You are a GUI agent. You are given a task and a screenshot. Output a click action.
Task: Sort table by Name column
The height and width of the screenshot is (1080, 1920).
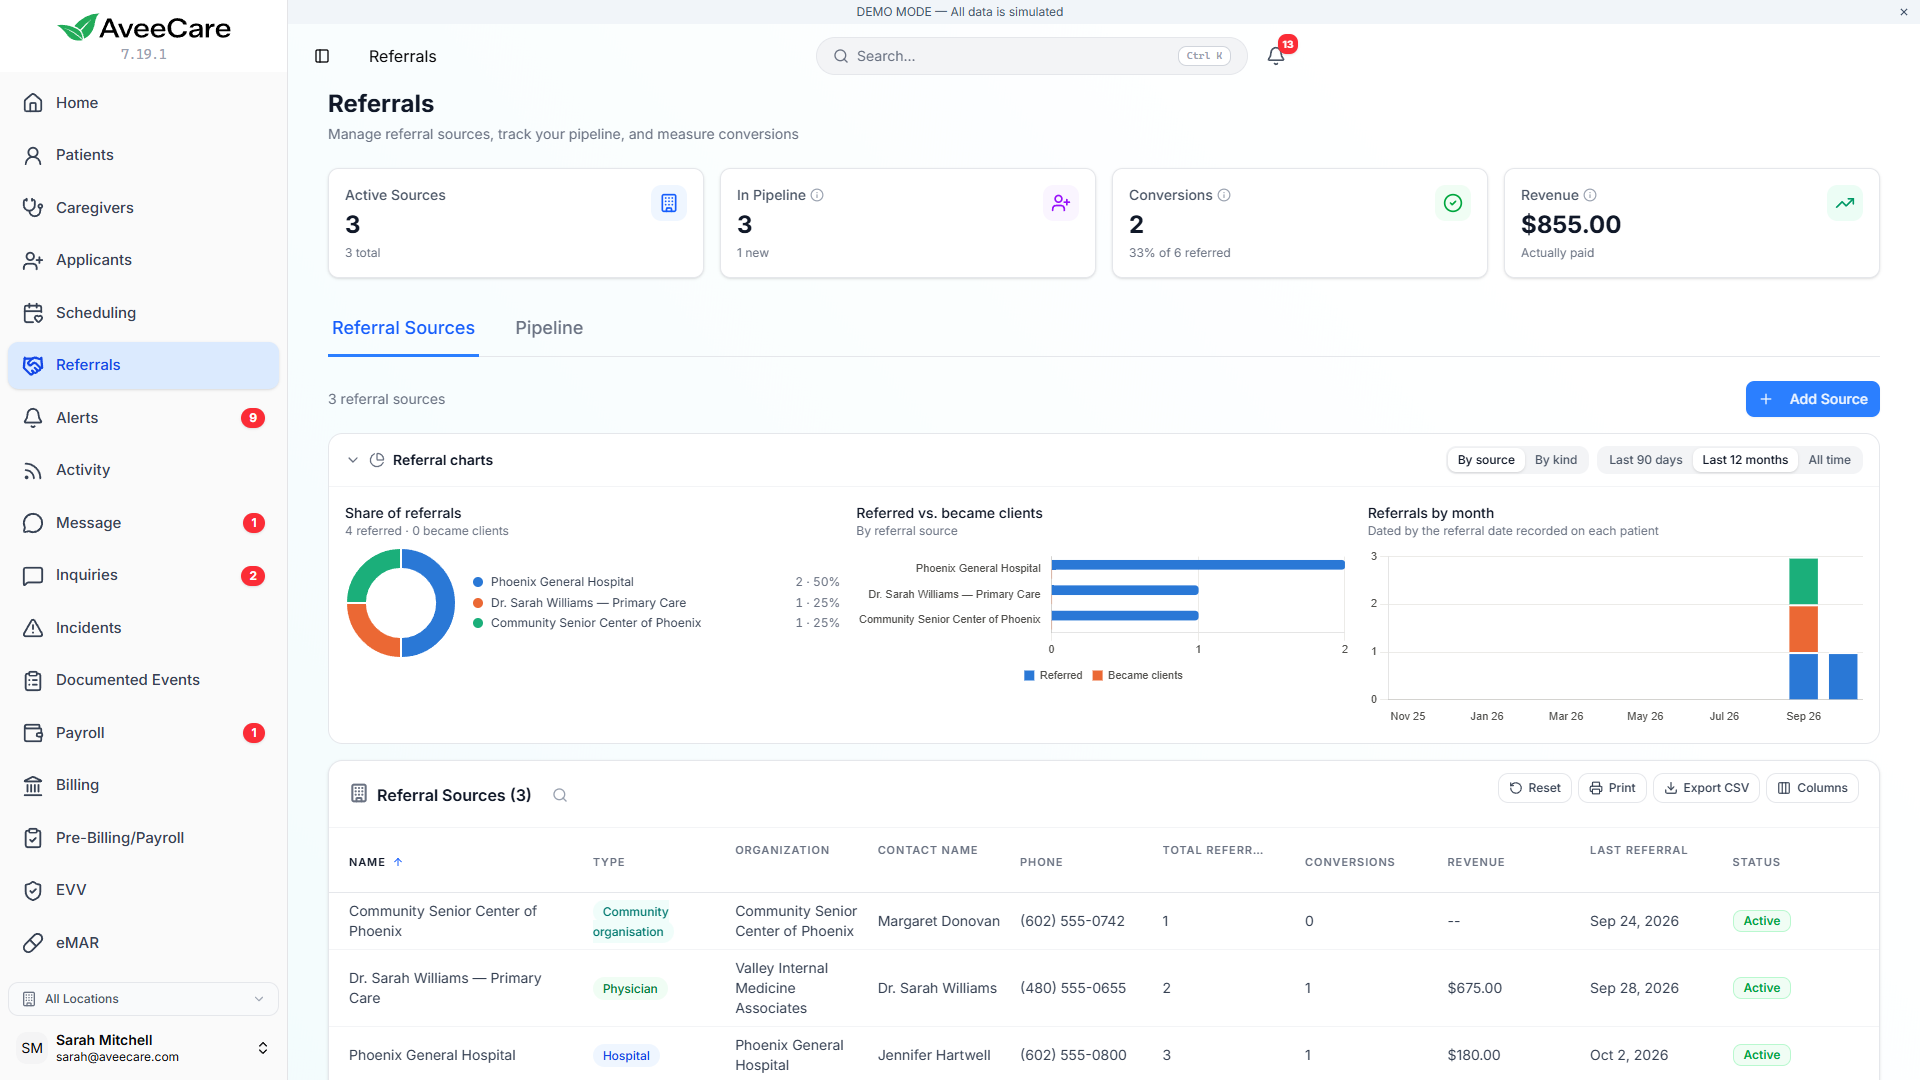coord(375,862)
